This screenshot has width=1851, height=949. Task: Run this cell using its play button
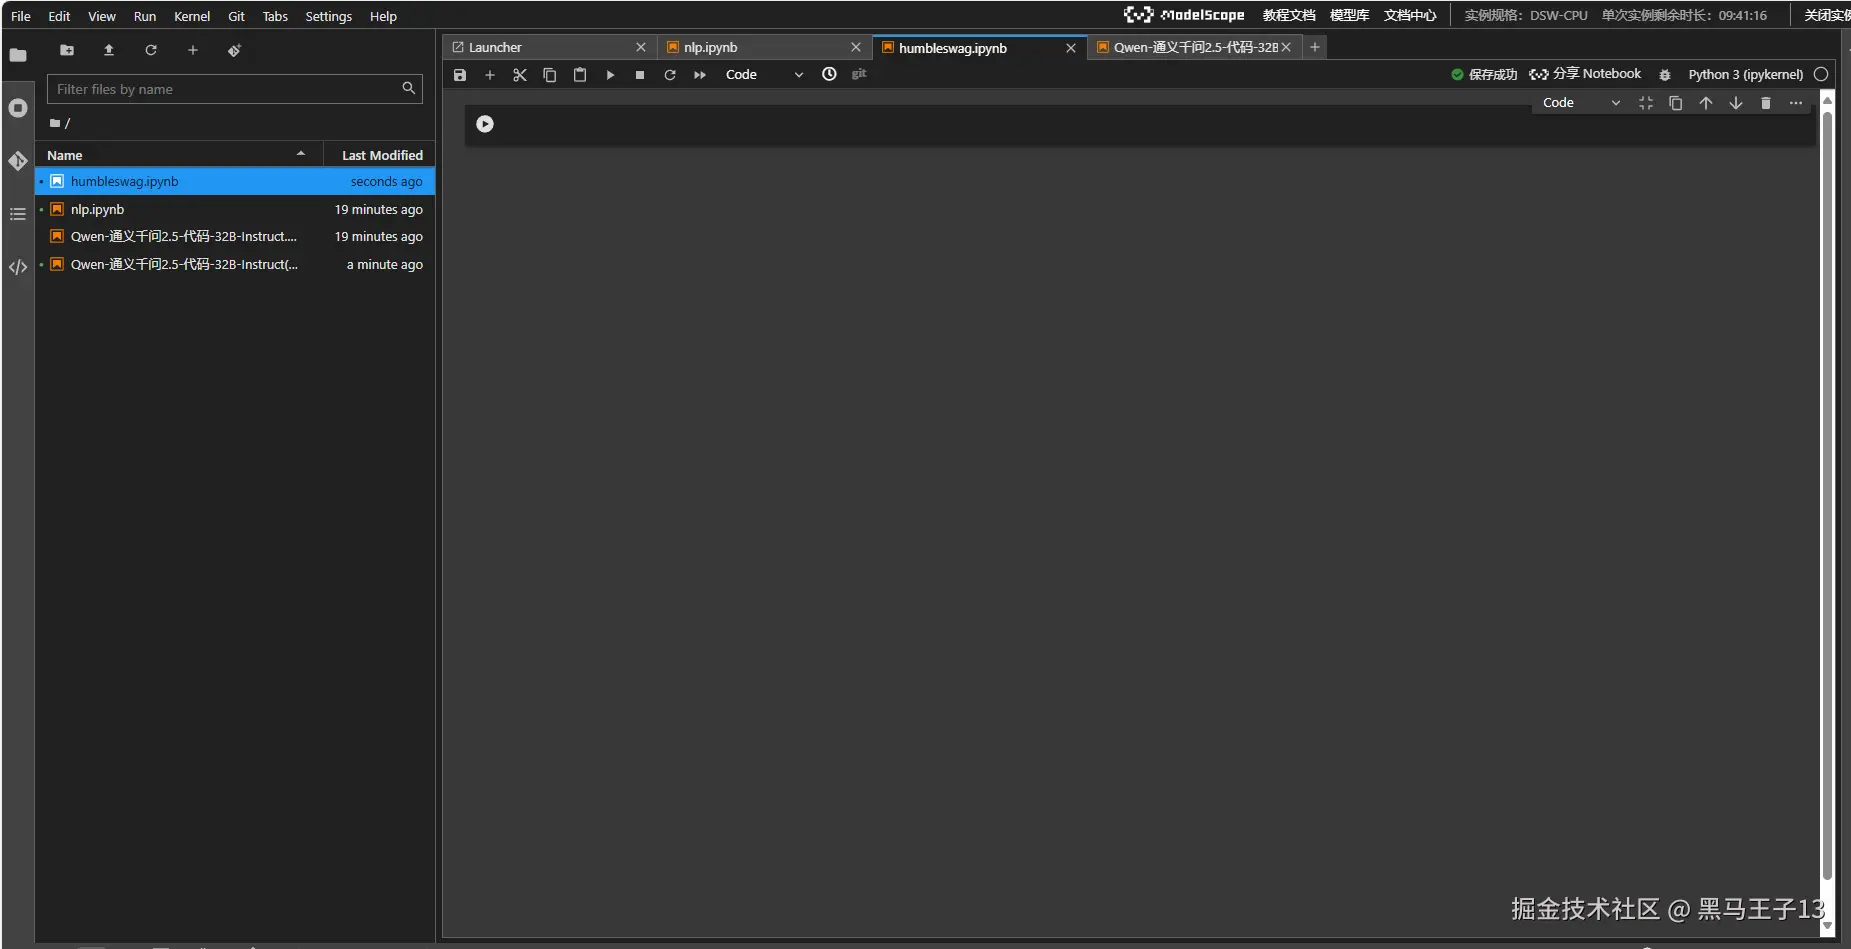(x=485, y=124)
